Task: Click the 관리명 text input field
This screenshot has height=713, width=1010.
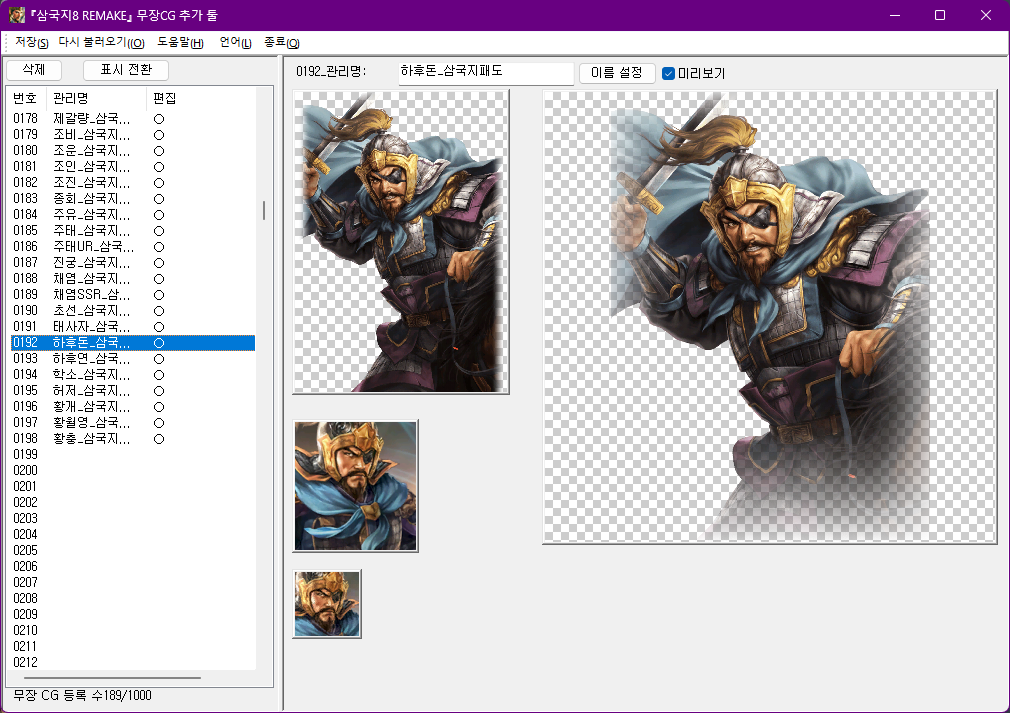Action: (x=486, y=72)
